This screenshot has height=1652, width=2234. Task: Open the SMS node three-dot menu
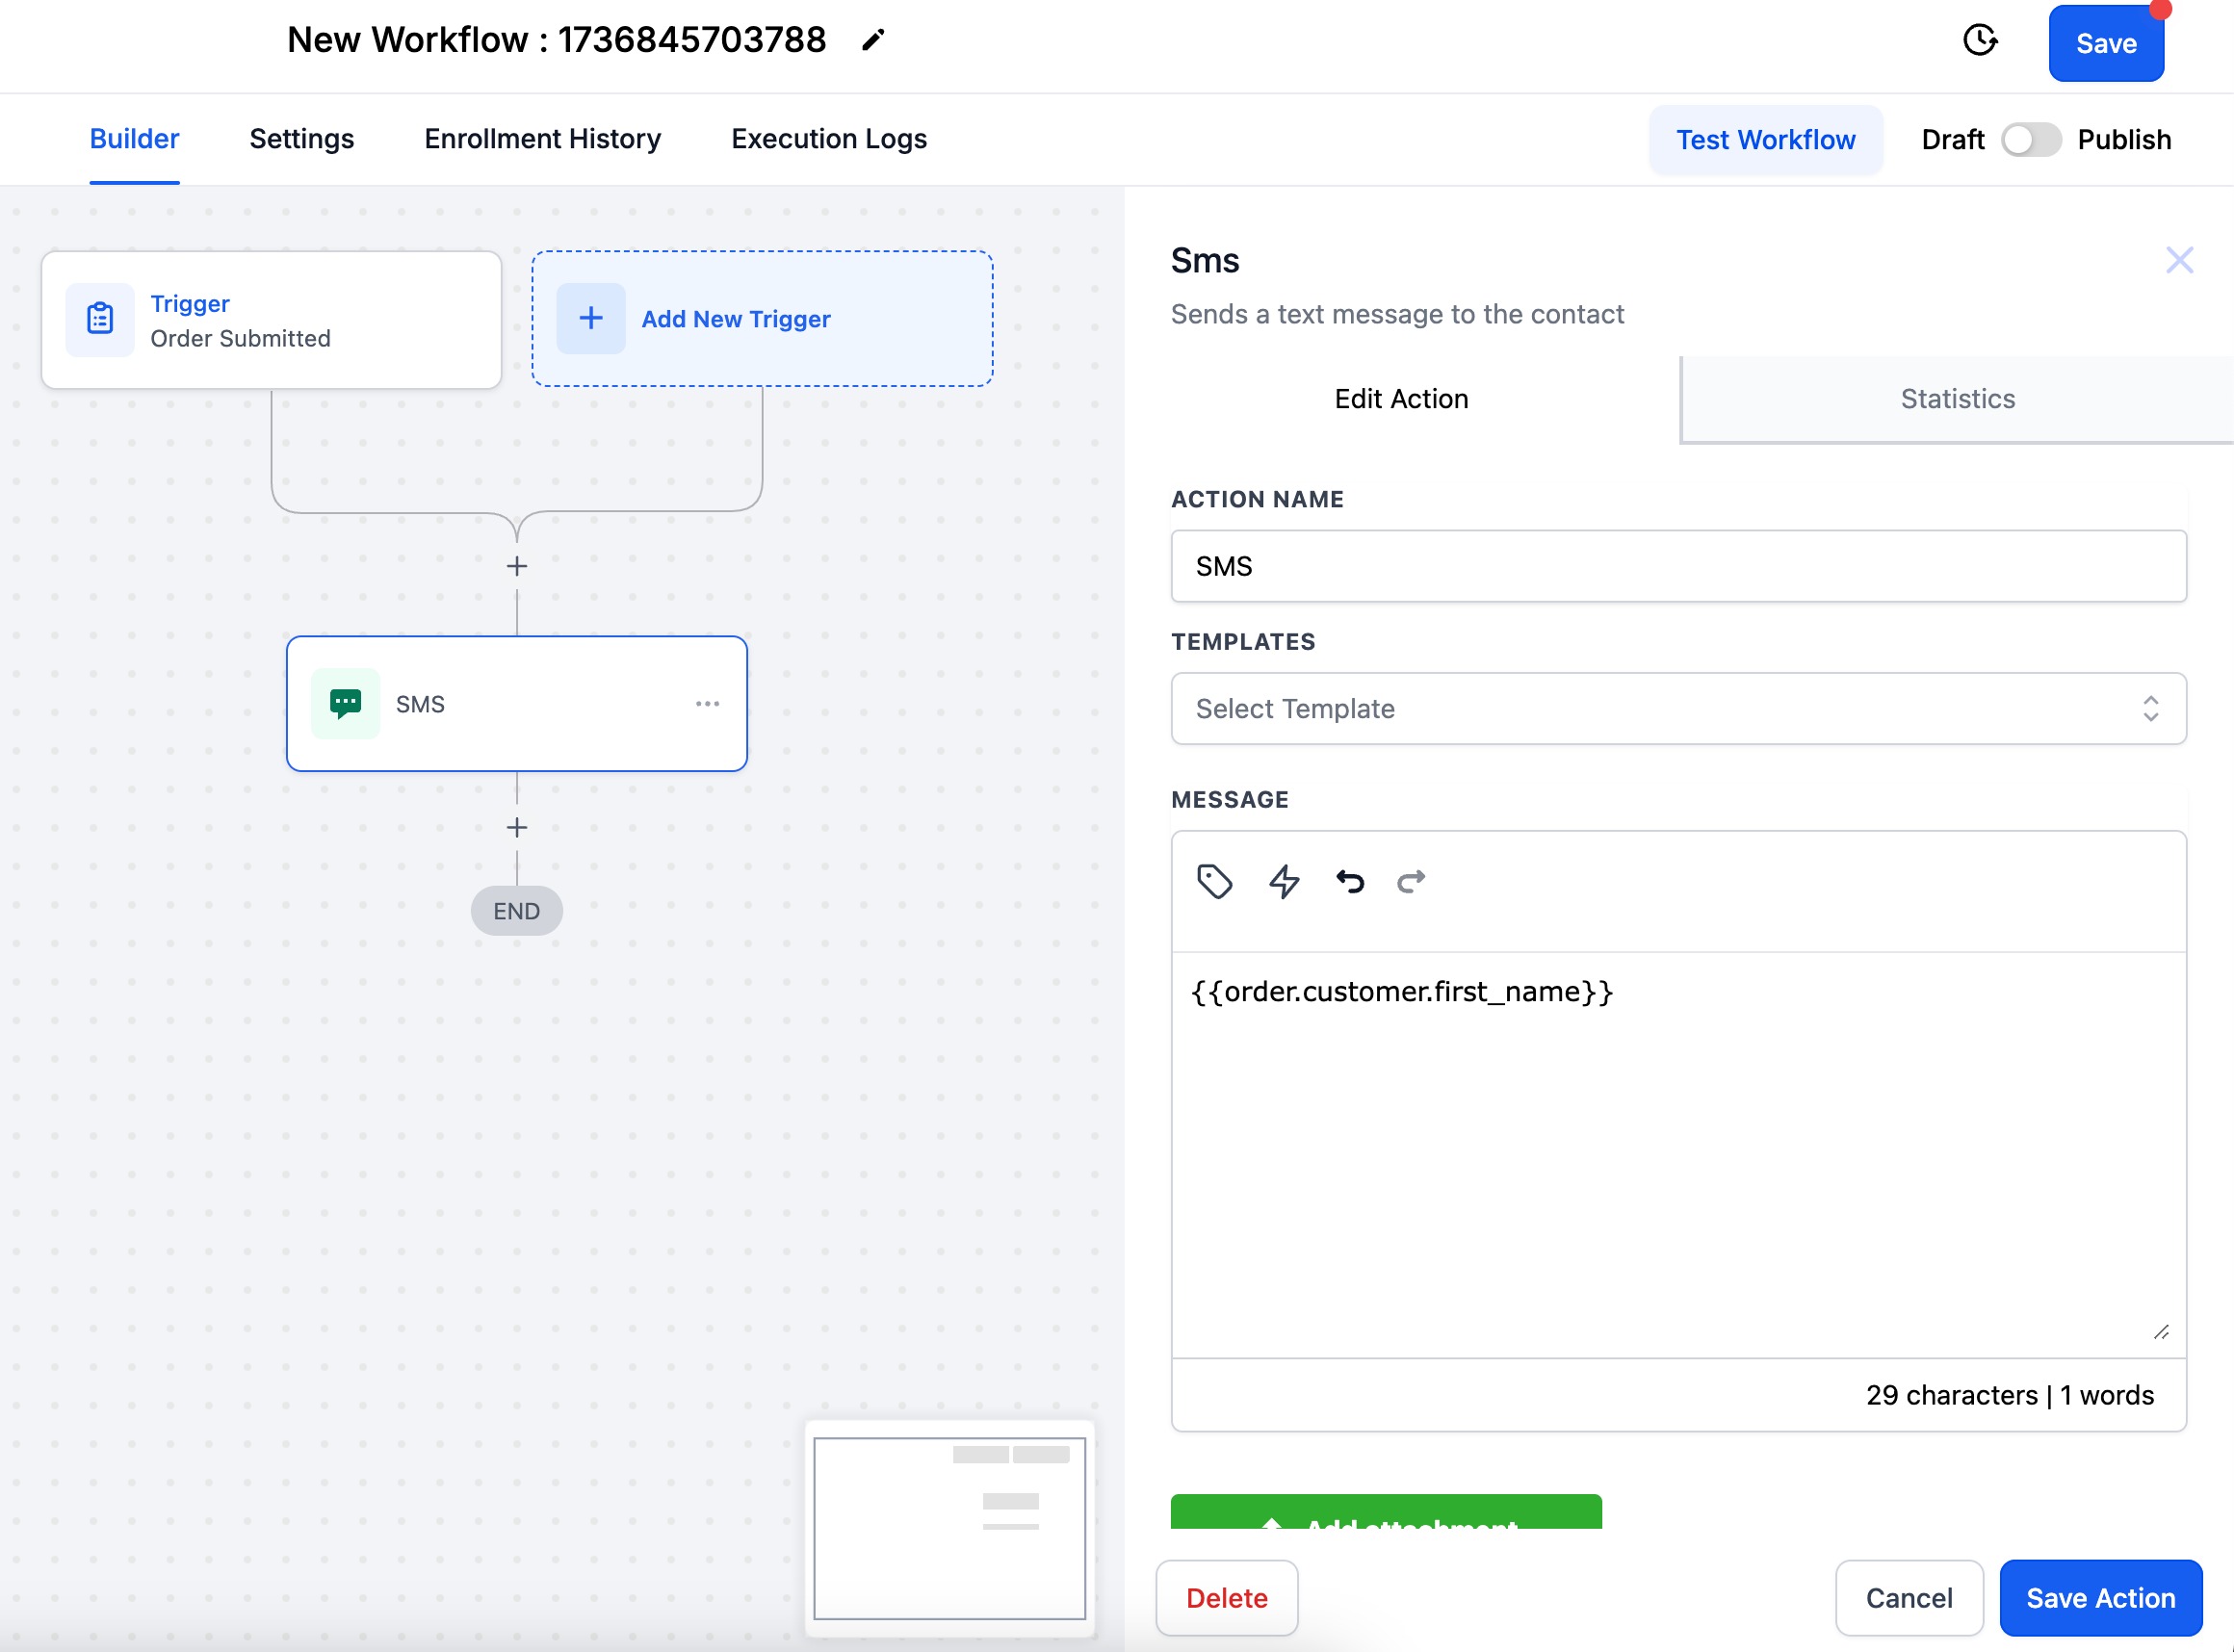(707, 704)
